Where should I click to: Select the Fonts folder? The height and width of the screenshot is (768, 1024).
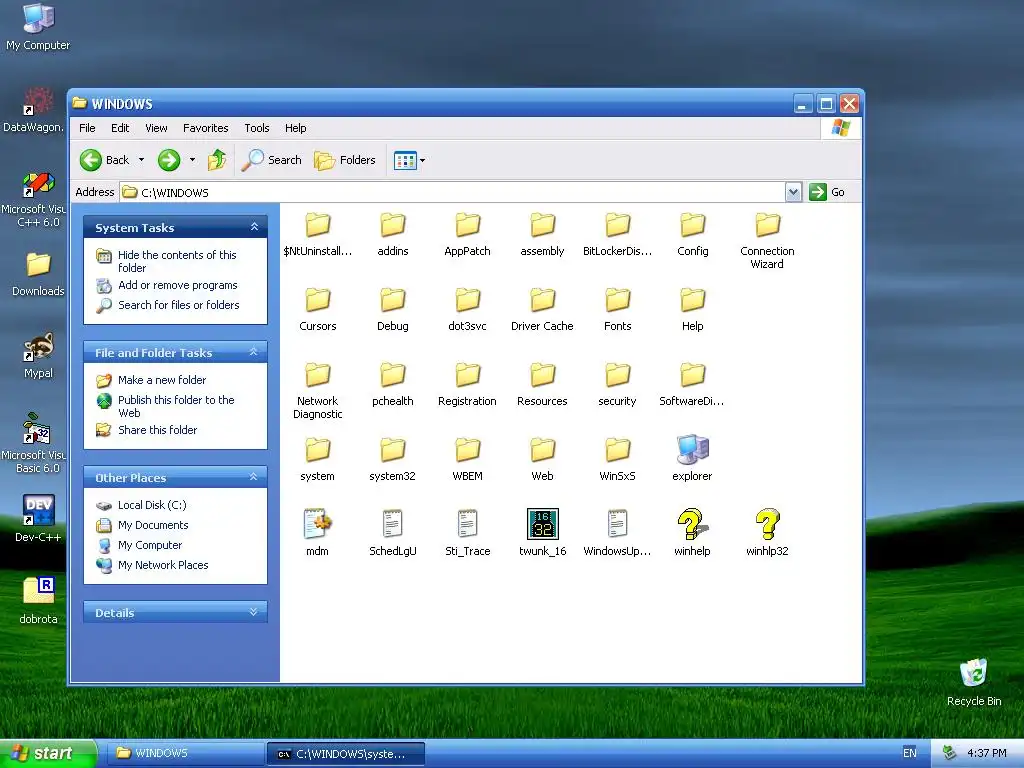pyautogui.click(x=618, y=308)
